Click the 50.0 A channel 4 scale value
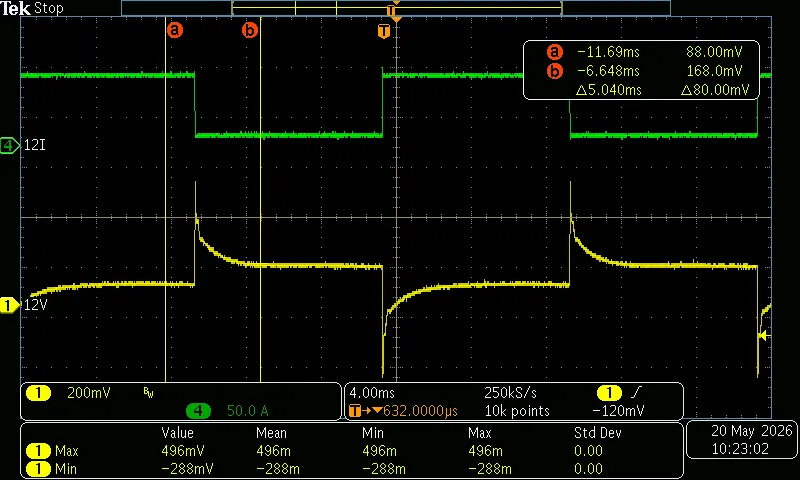 [247, 411]
